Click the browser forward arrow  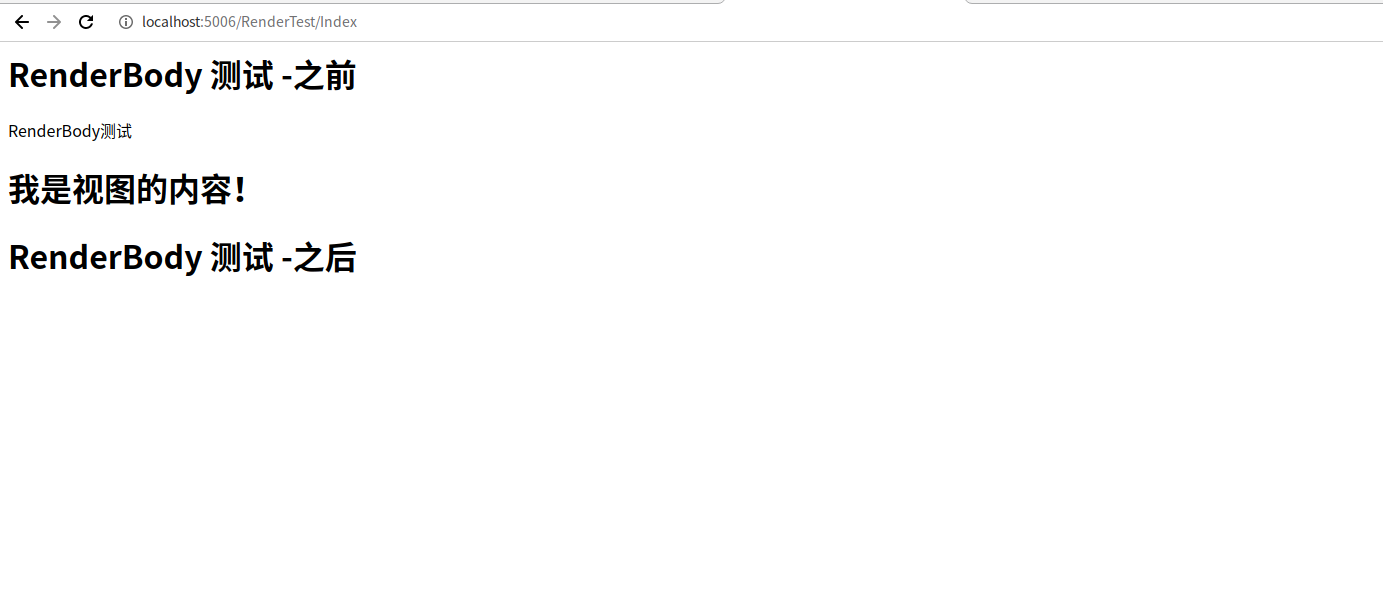tap(54, 22)
